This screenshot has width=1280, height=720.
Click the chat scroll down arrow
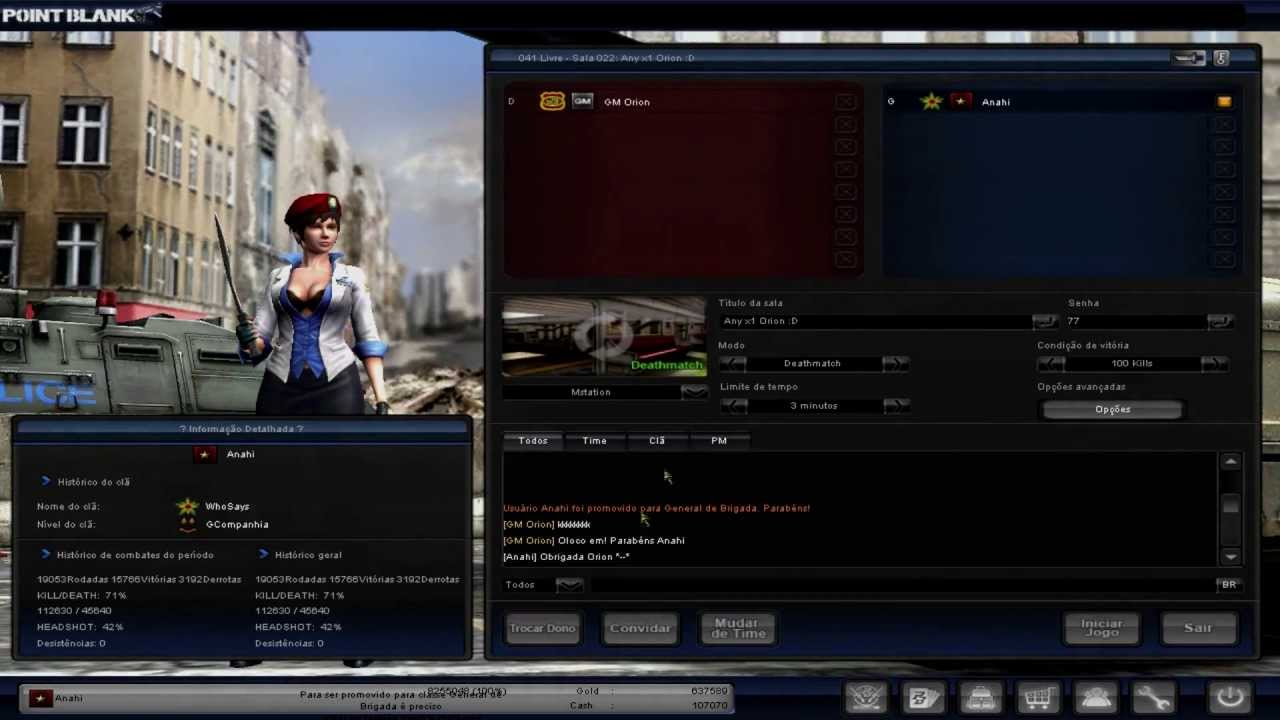point(1230,556)
